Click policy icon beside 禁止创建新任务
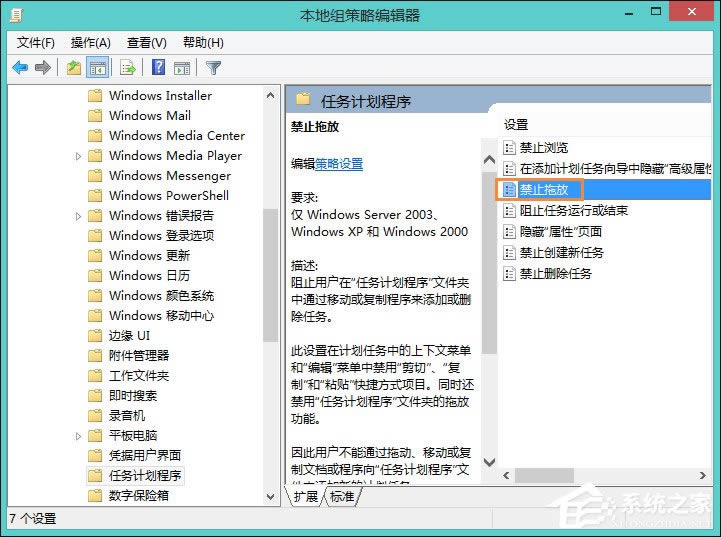721x537 pixels. [509, 253]
